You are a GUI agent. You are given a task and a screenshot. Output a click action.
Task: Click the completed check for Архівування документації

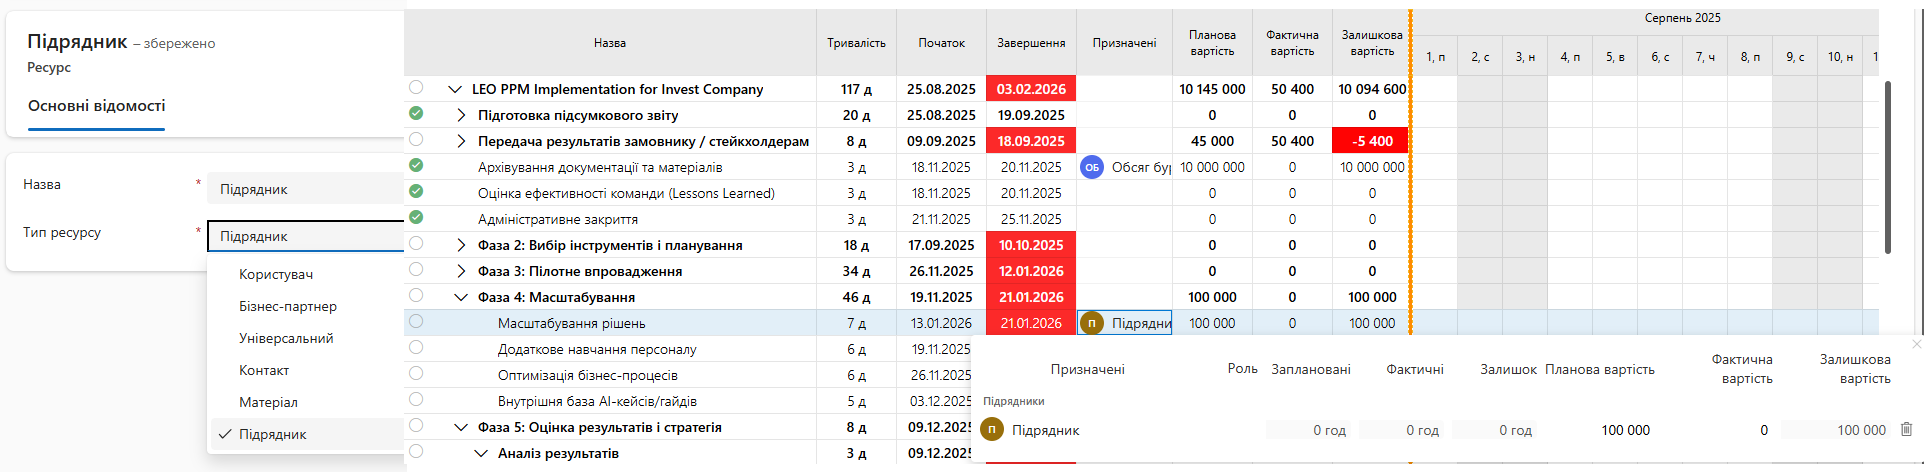[416, 165]
